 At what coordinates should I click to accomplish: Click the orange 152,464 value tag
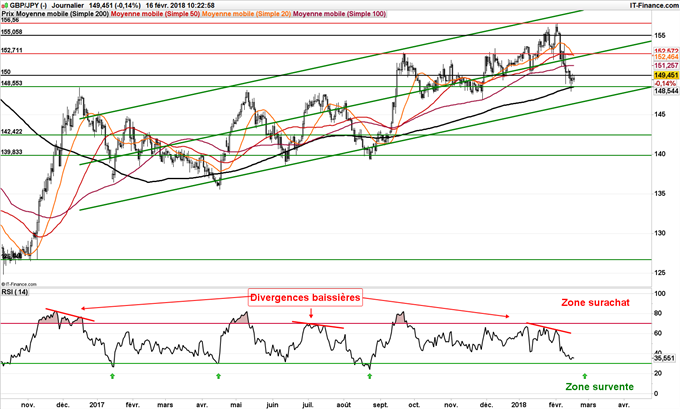666,57
